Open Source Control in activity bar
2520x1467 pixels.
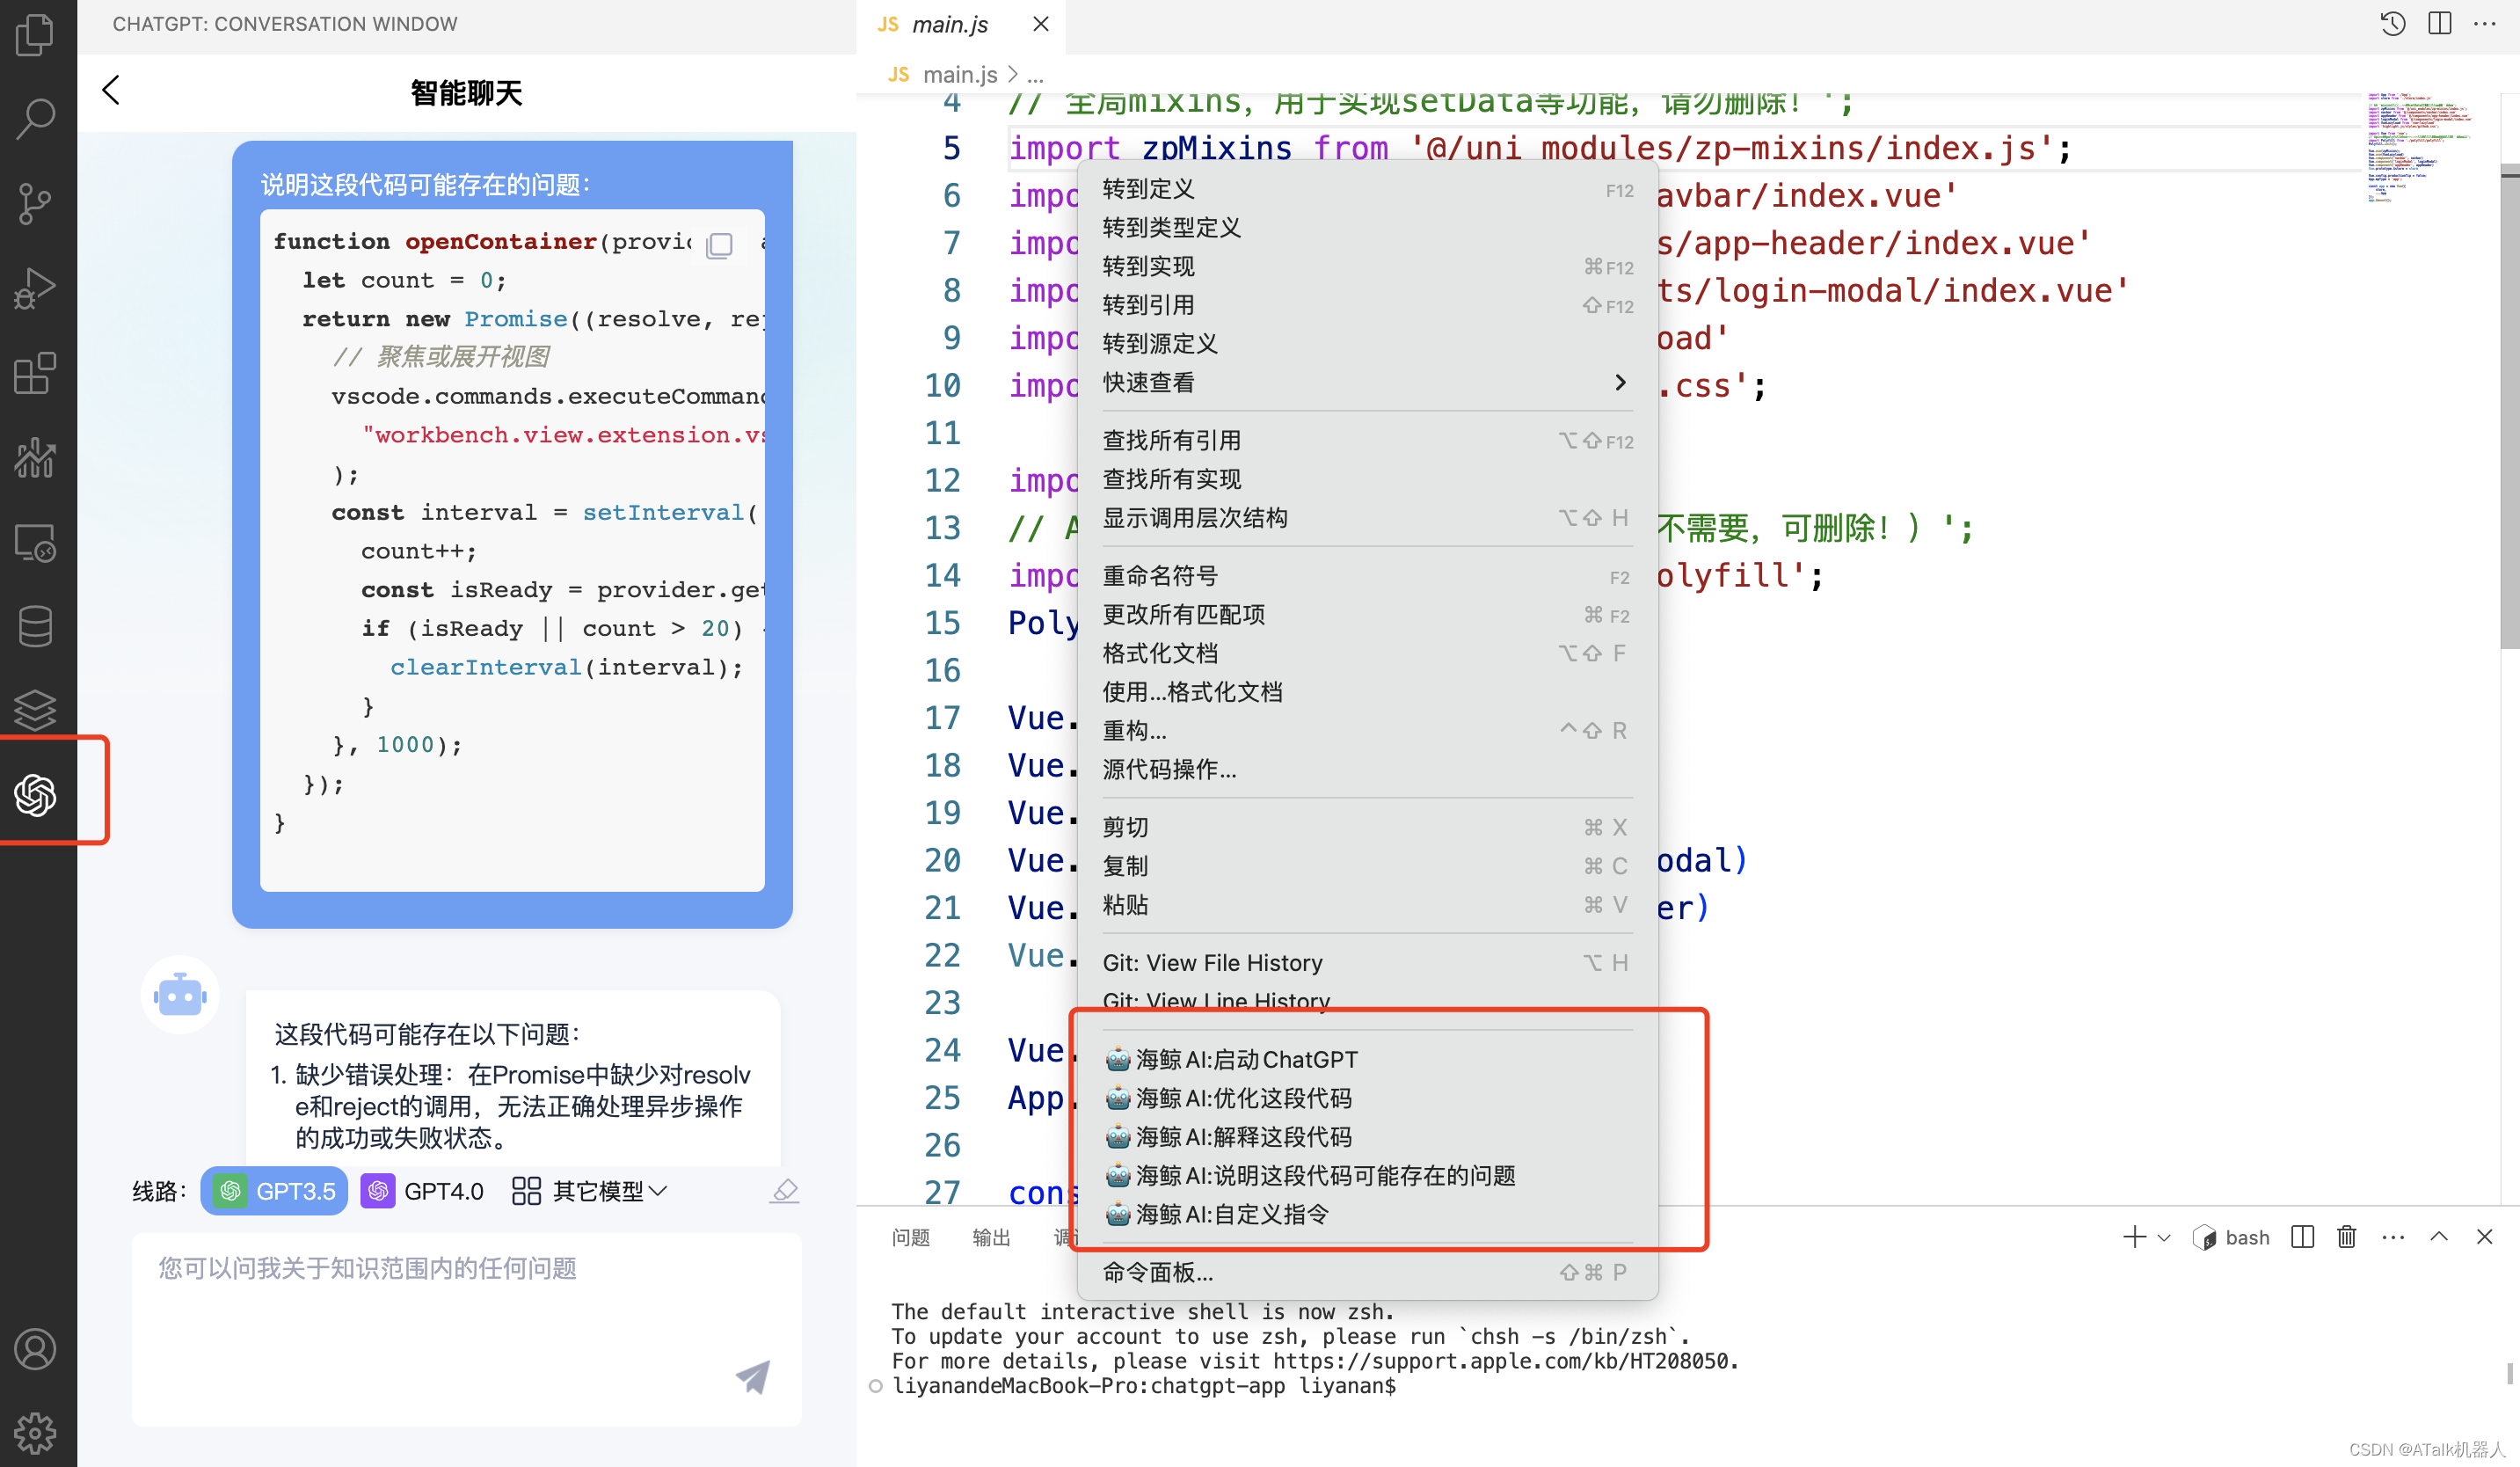coord(36,203)
